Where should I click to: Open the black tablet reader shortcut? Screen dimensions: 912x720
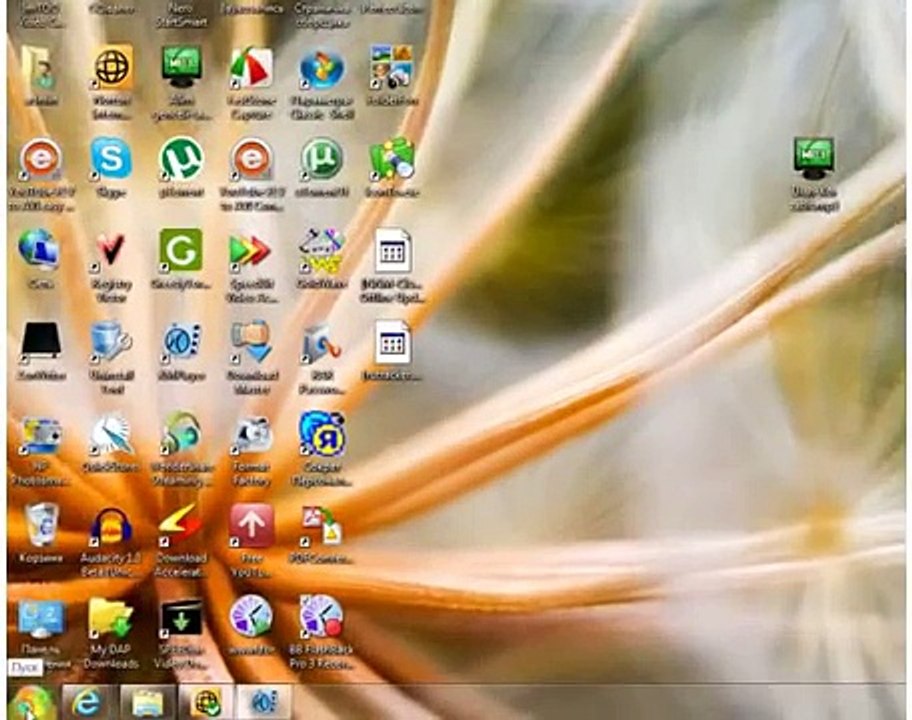click(x=40, y=340)
